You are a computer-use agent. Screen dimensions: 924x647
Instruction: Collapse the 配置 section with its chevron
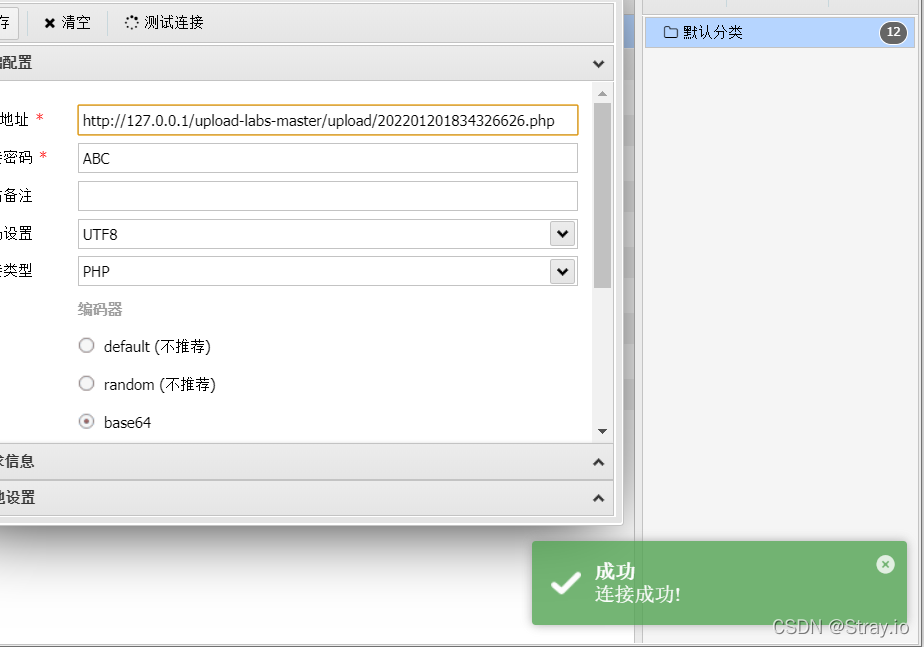click(598, 64)
